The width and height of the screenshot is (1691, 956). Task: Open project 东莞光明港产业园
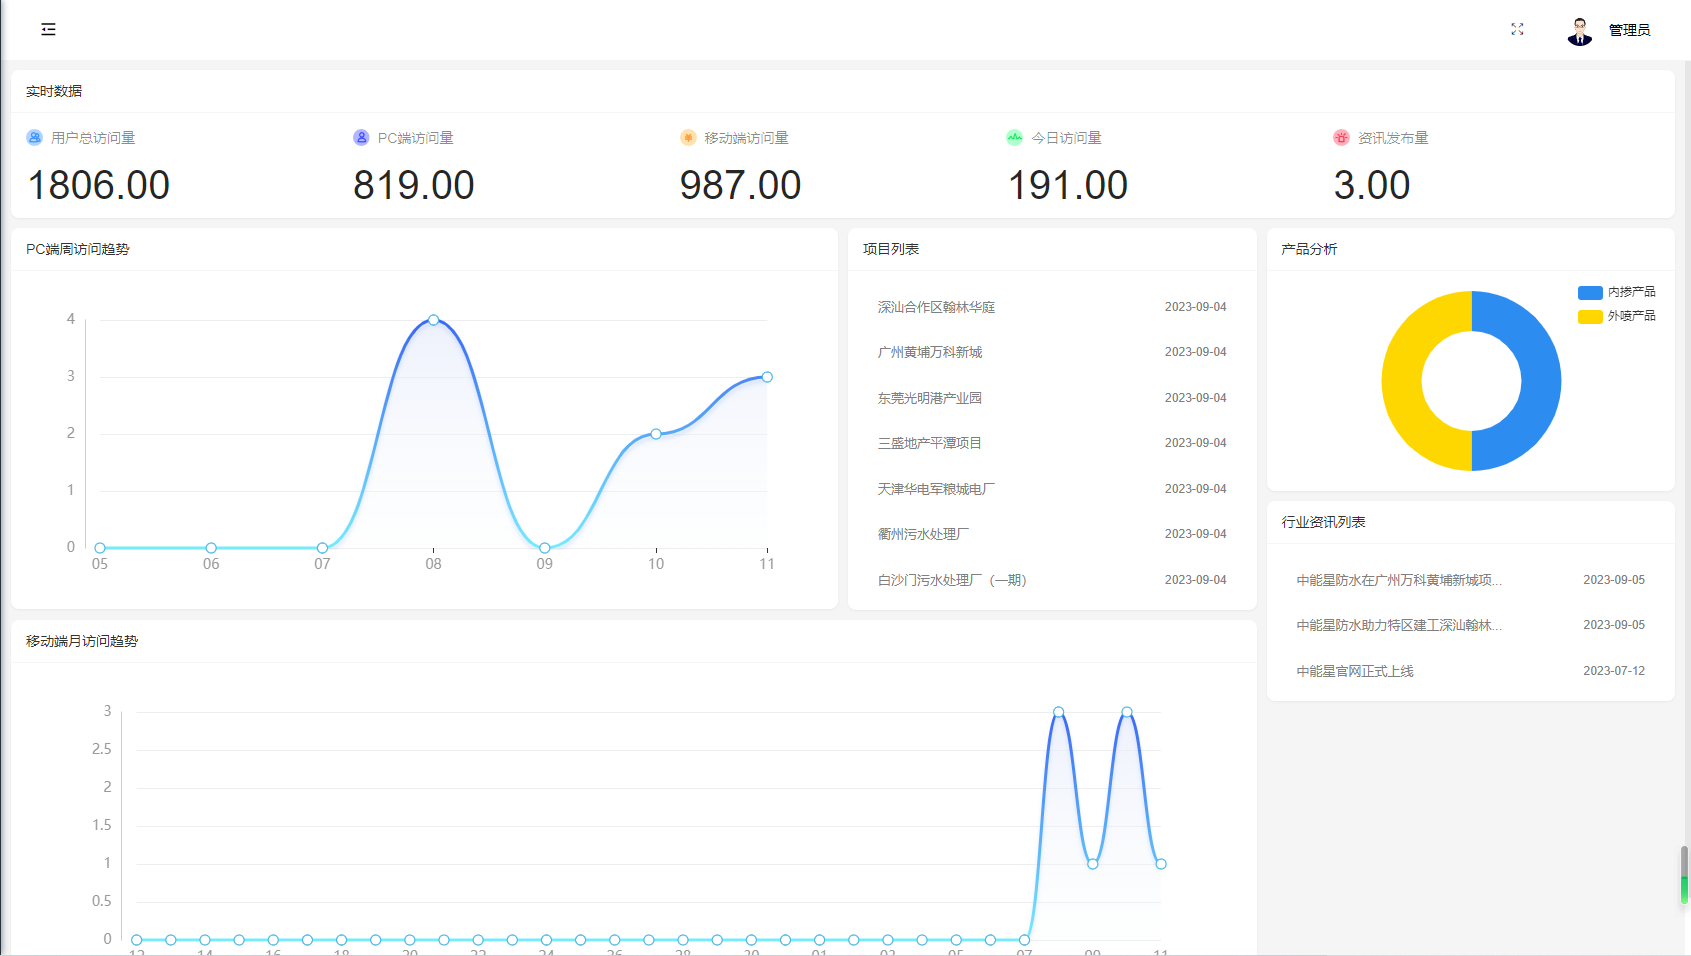pos(930,398)
